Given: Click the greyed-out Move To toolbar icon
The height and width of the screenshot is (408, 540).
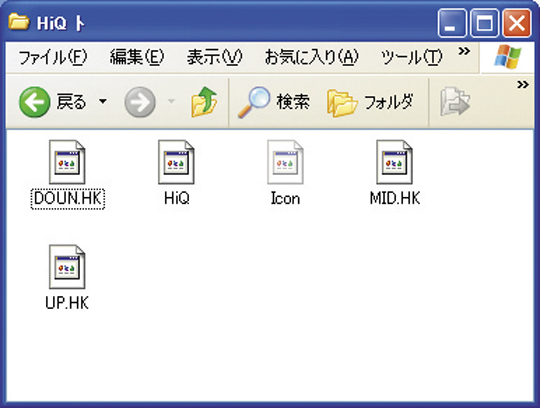Looking at the screenshot, I should coord(455,102).
